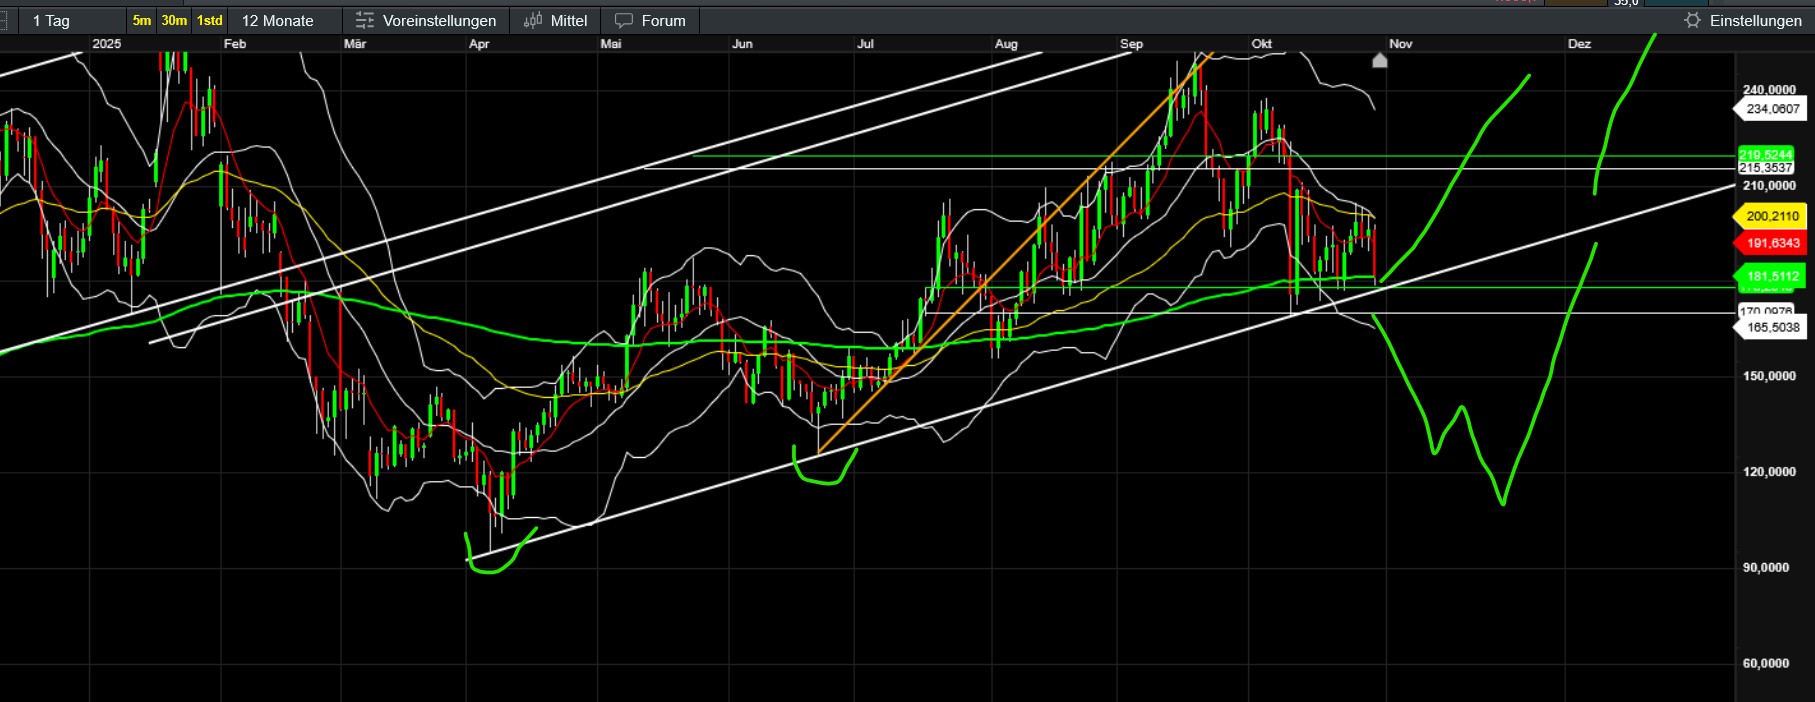This screenshot has height=702, width=1815.
Task: Click the gray triangle marker near Nov
Action: pyautogui.click(x=1380, y=61)
